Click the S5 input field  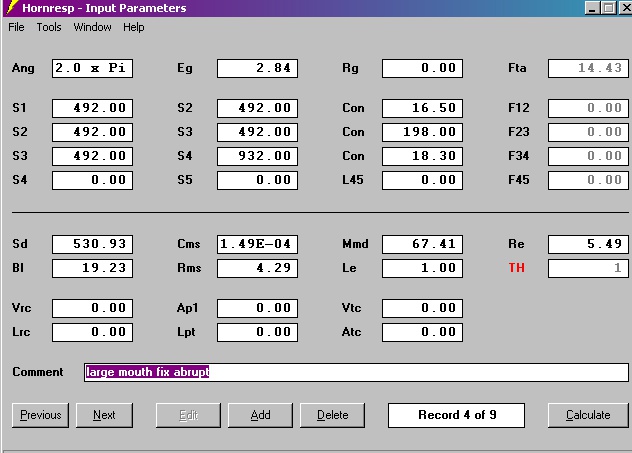[258, 180]
